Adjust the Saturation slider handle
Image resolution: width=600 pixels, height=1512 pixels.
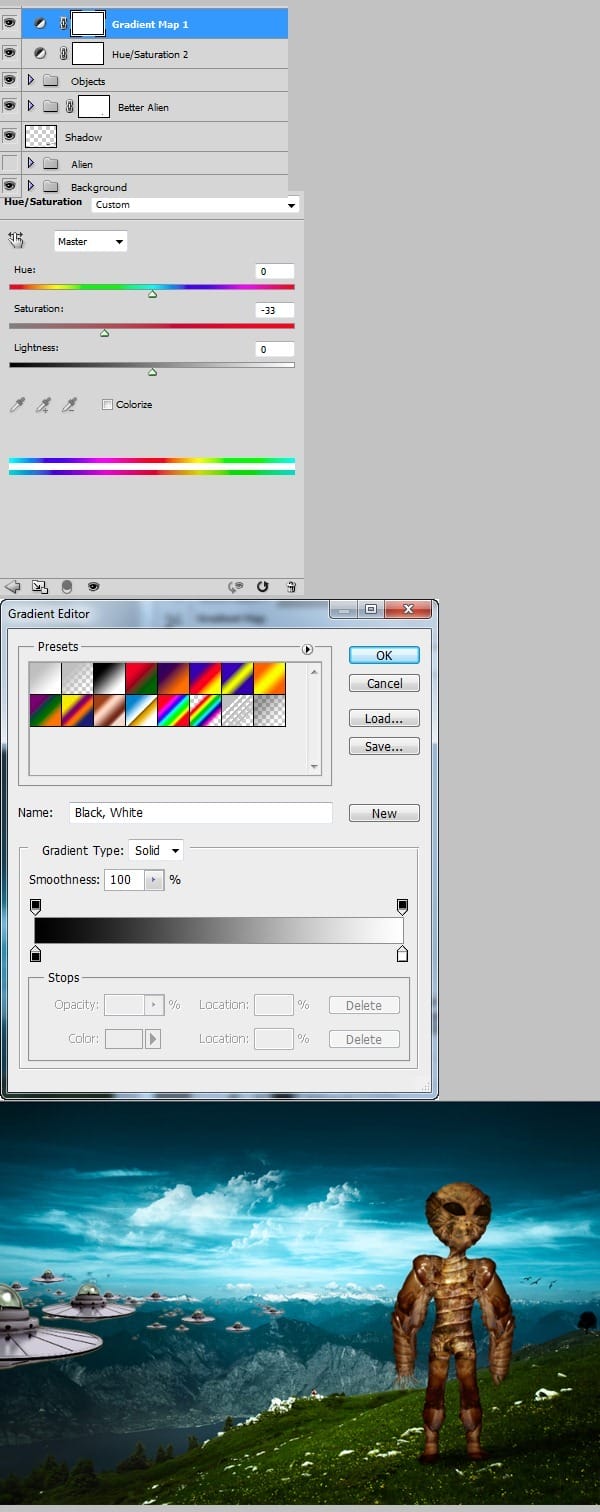(x=104, y=333)
